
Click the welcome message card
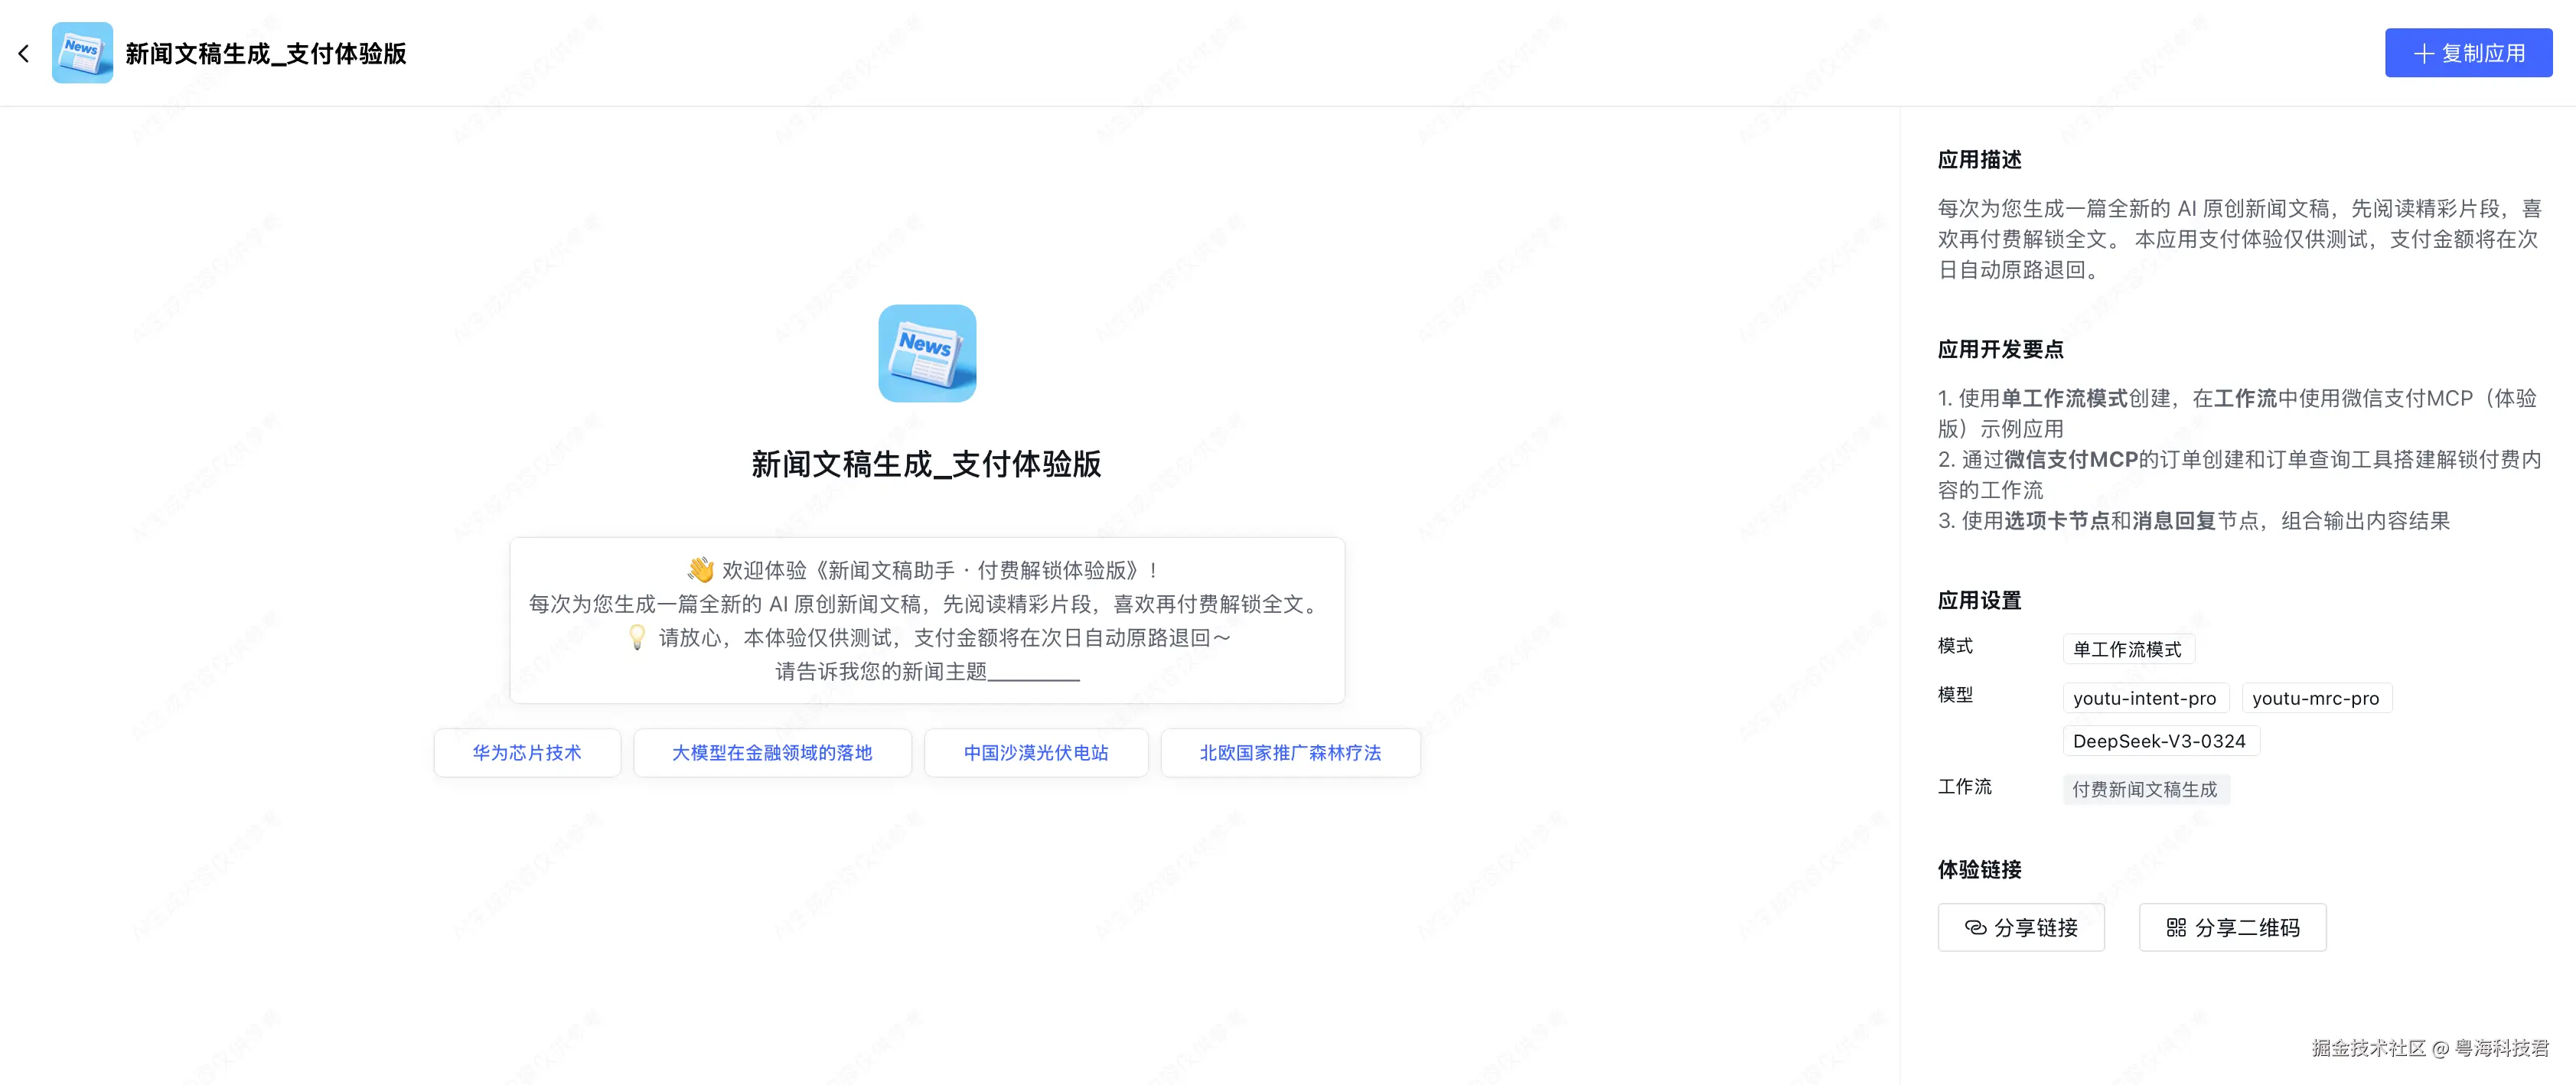tap(927, 621)
